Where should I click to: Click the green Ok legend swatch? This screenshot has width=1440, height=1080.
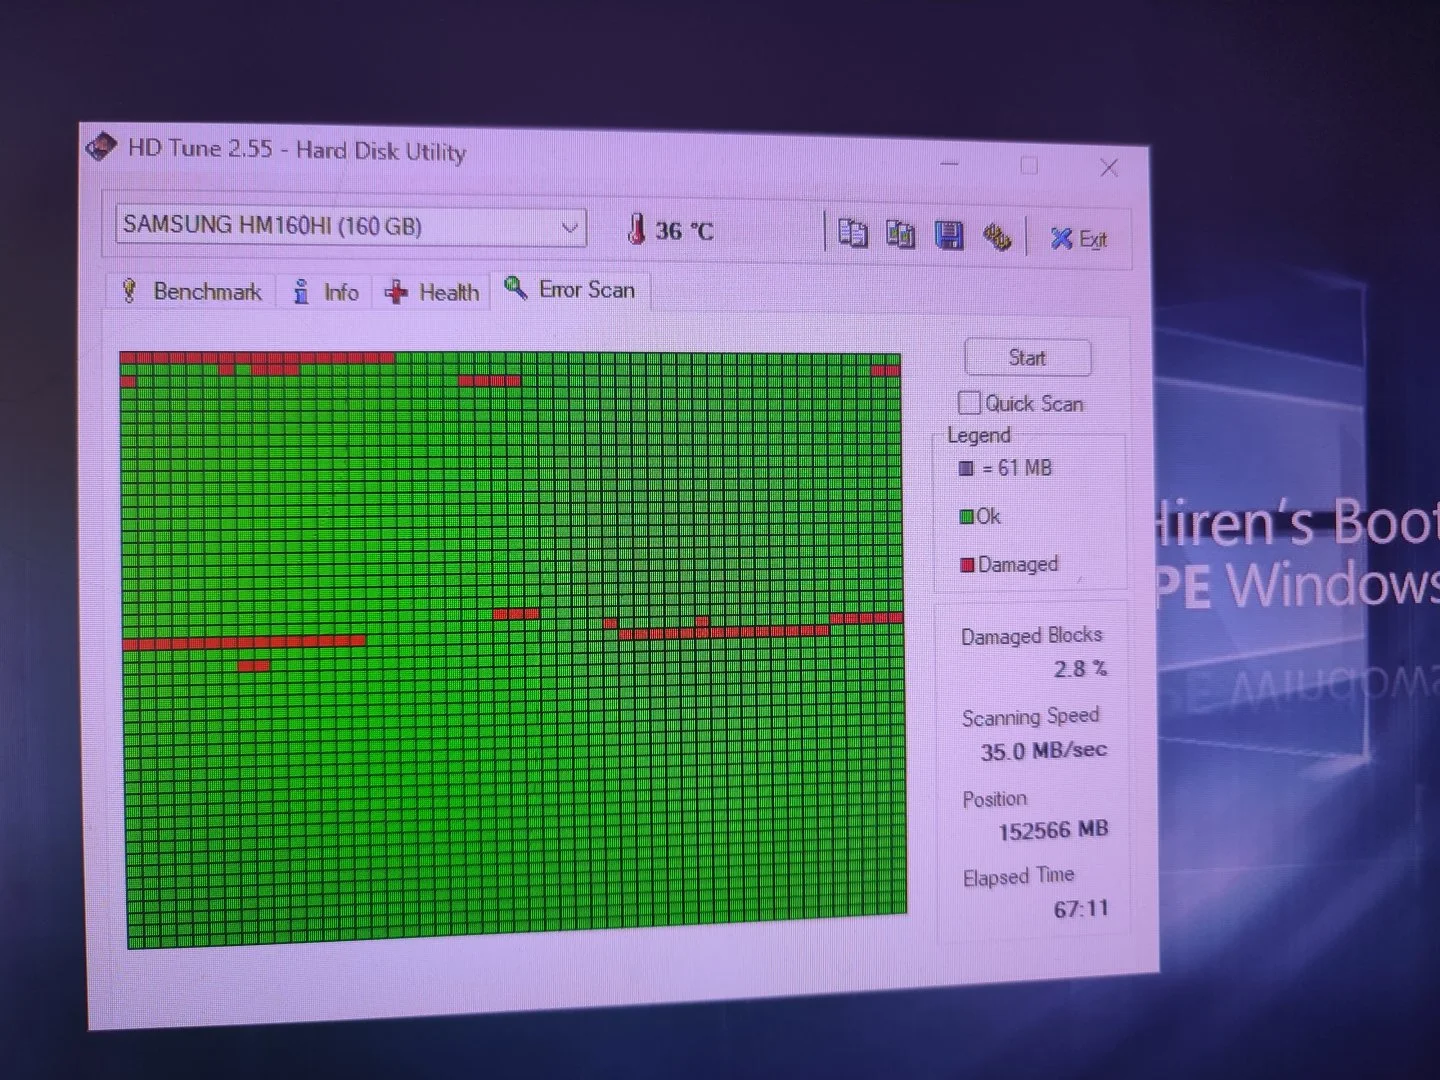[x=966, y=517]
